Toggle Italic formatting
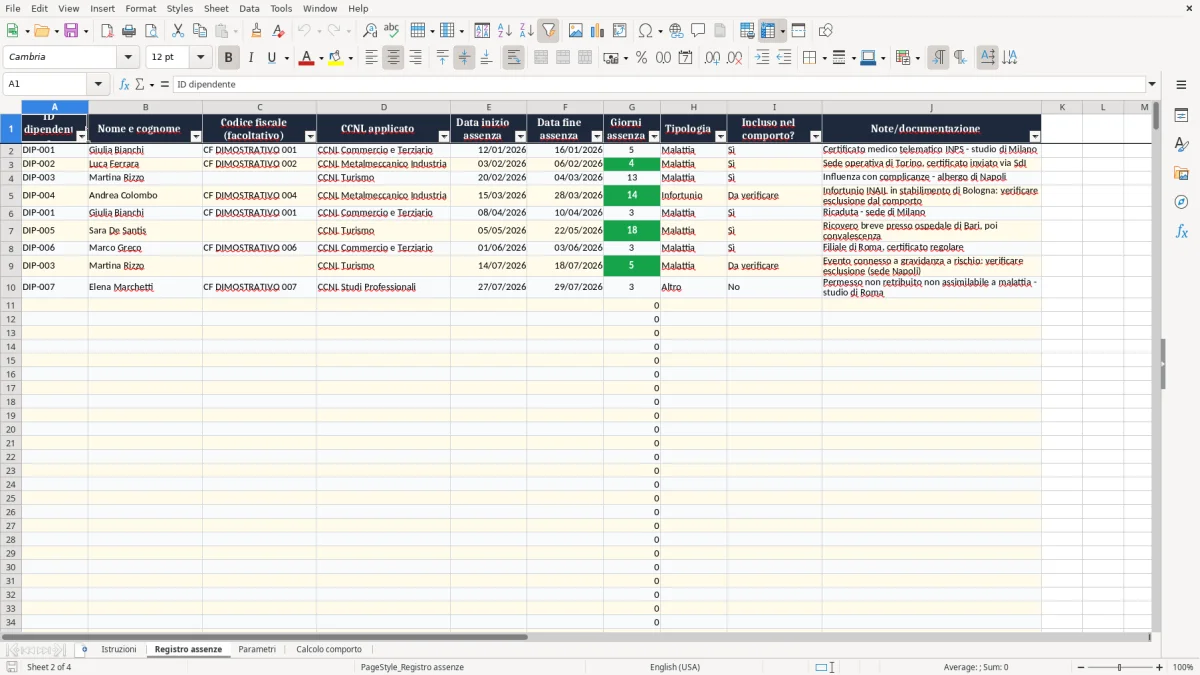 pyautogui.click(x=250, y=58)
